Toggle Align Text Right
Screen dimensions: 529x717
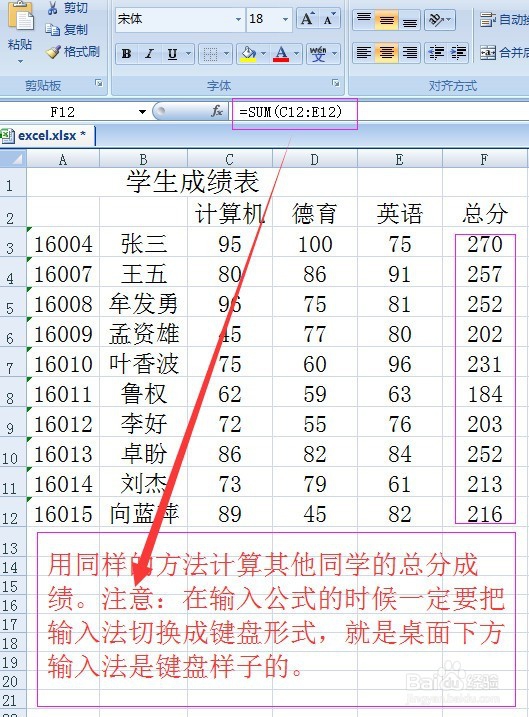click(410, 53)
